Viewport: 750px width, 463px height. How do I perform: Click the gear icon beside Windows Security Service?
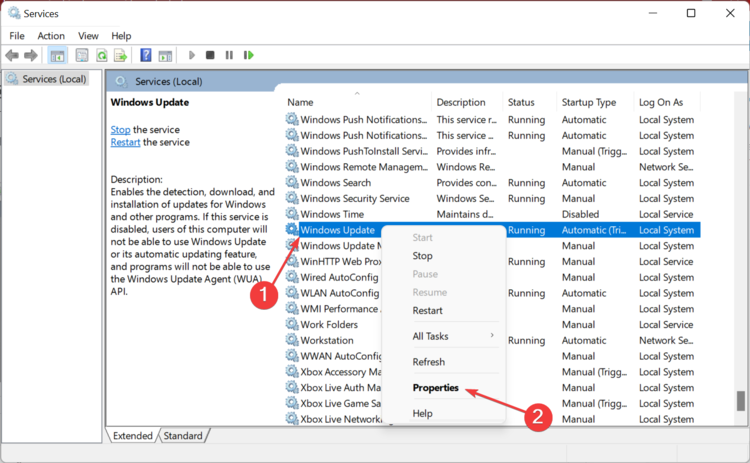coord(292,198)
